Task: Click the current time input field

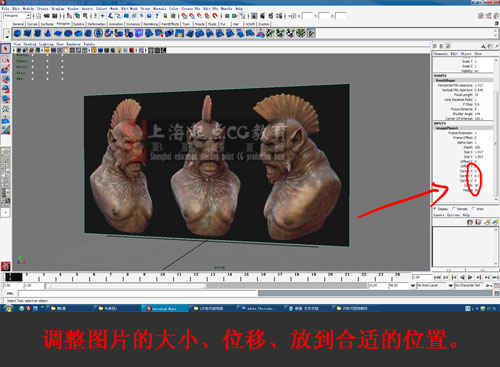Action: point(422,277)
